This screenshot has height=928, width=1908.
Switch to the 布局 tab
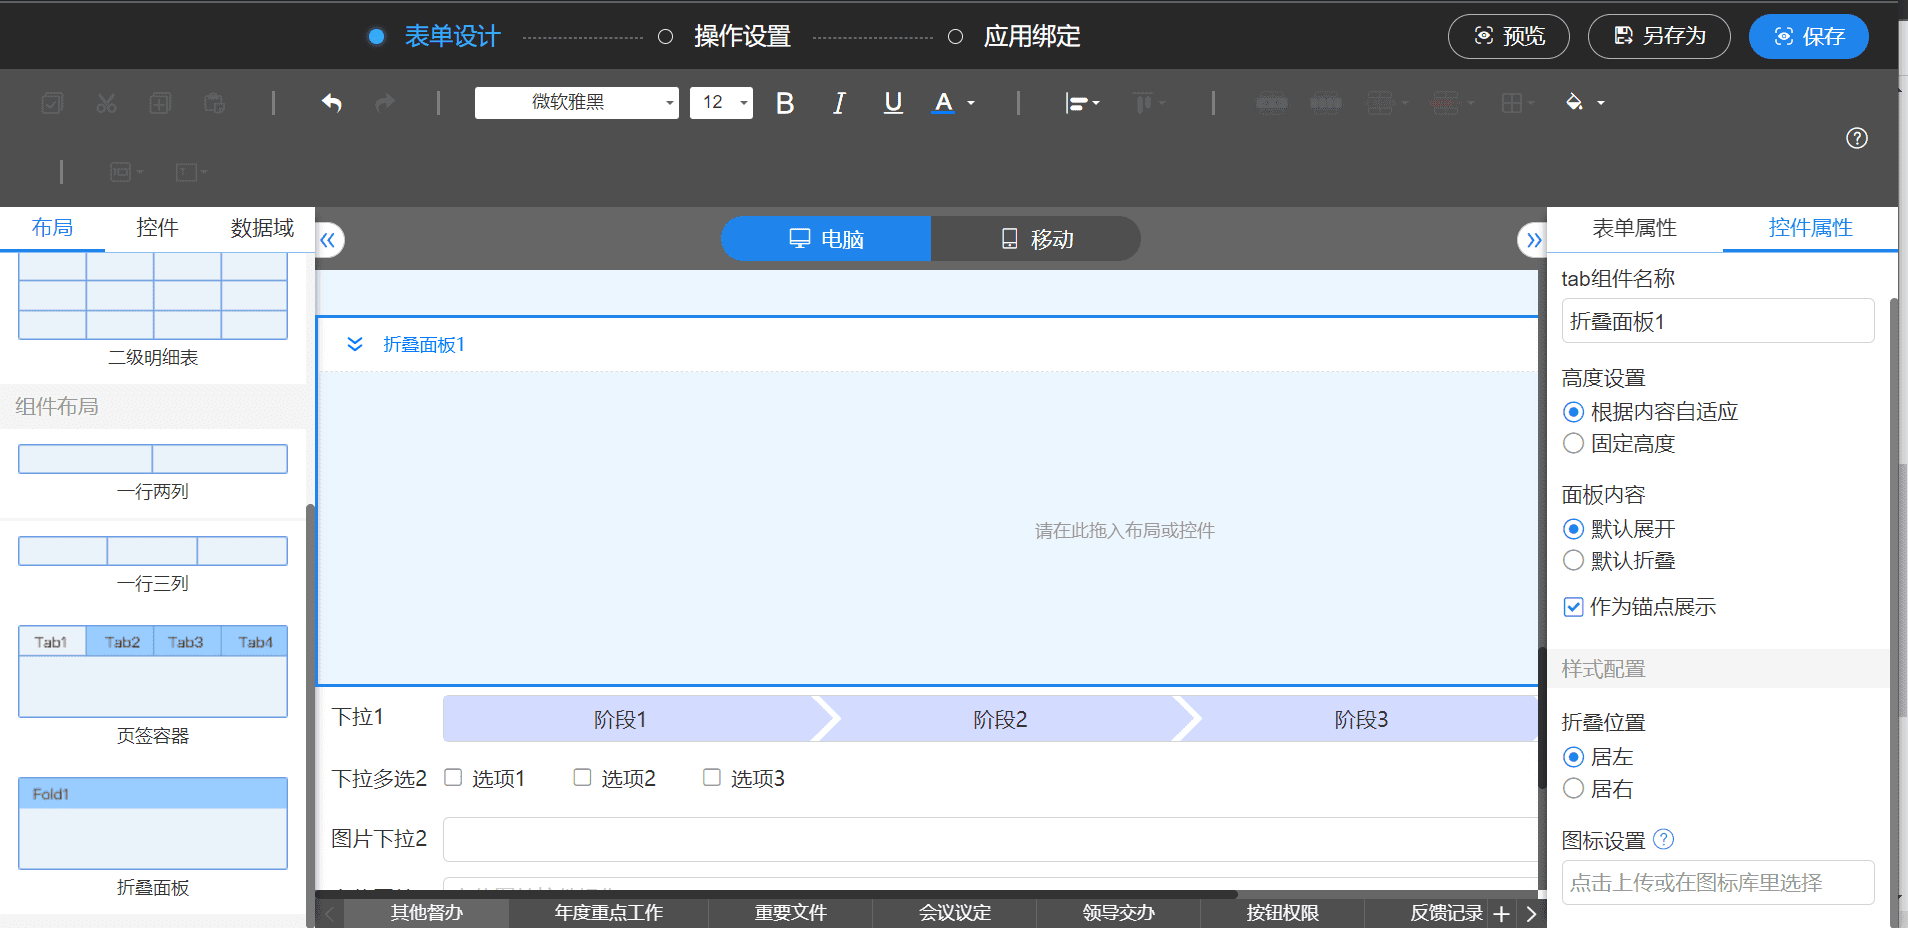52,228
